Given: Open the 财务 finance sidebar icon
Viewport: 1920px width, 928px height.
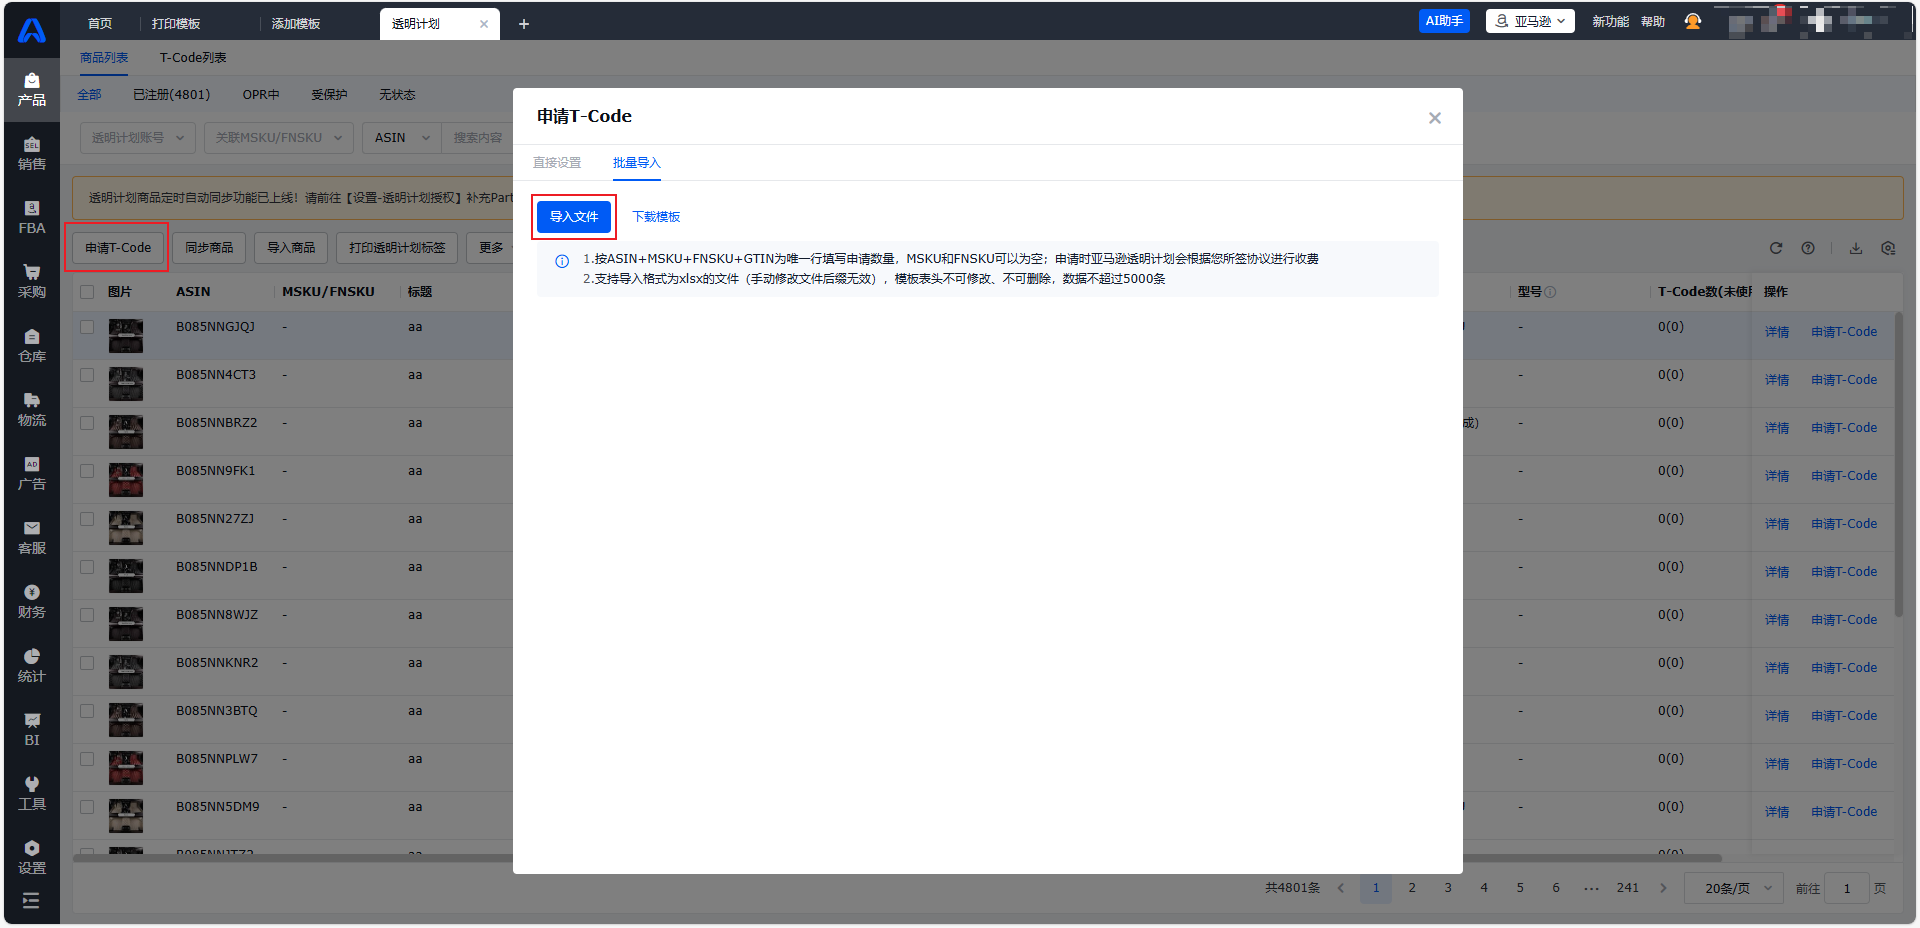Looking at the screenshot, I should [x=31, y=601].
